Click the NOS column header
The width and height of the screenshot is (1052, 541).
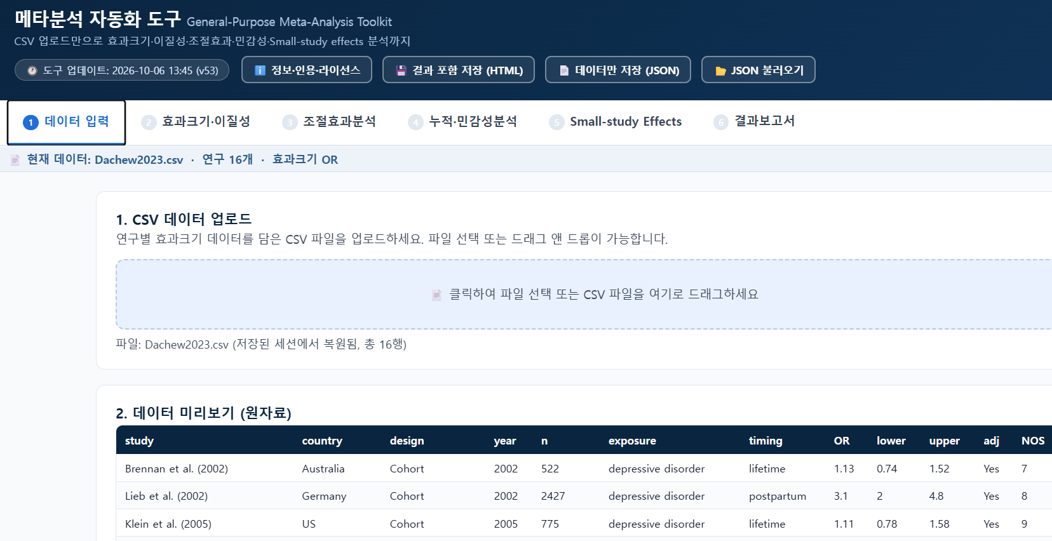1033,441
